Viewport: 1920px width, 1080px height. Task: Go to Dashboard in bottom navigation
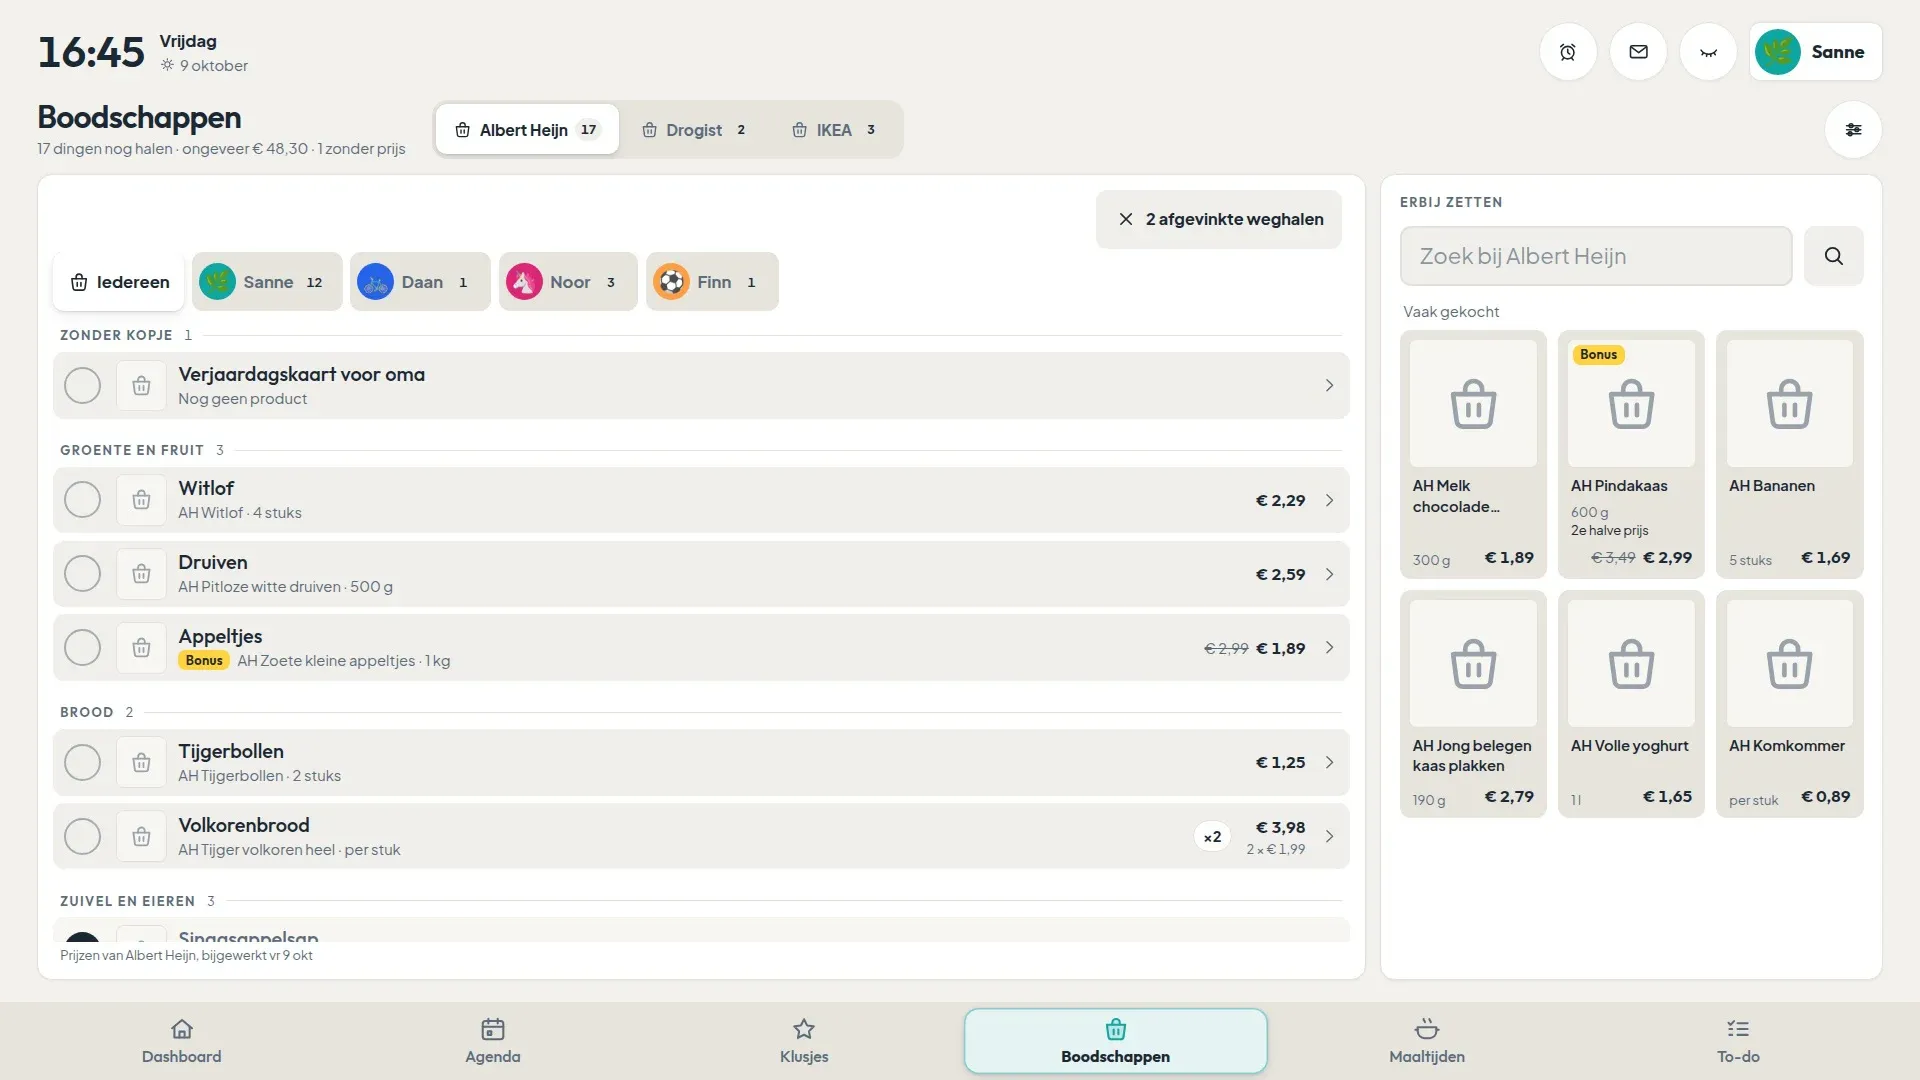pyautogui.click(x=181, y=1041)
